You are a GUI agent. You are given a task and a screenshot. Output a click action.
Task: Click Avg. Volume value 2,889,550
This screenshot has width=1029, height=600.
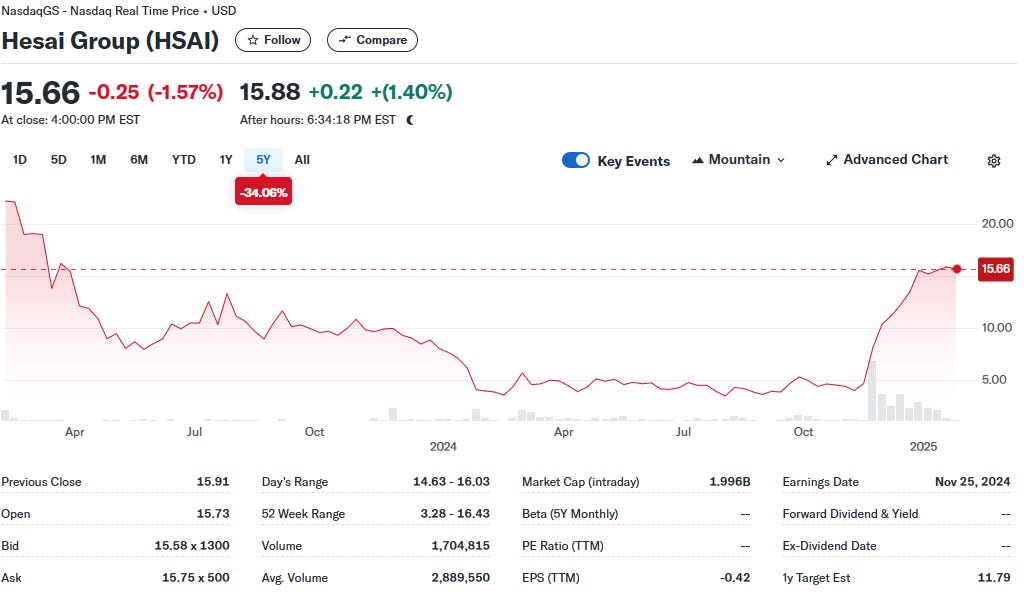pos(461,578)
